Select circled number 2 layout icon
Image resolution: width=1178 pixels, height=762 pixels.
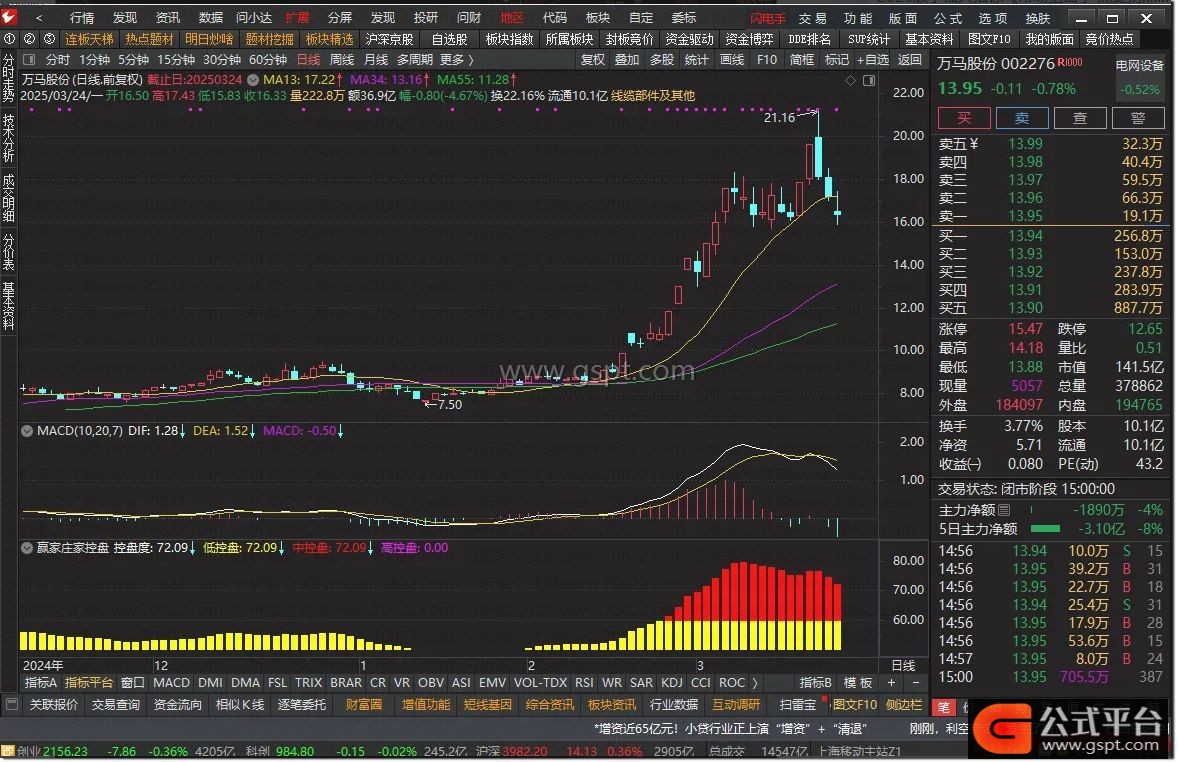pos(29,38)
